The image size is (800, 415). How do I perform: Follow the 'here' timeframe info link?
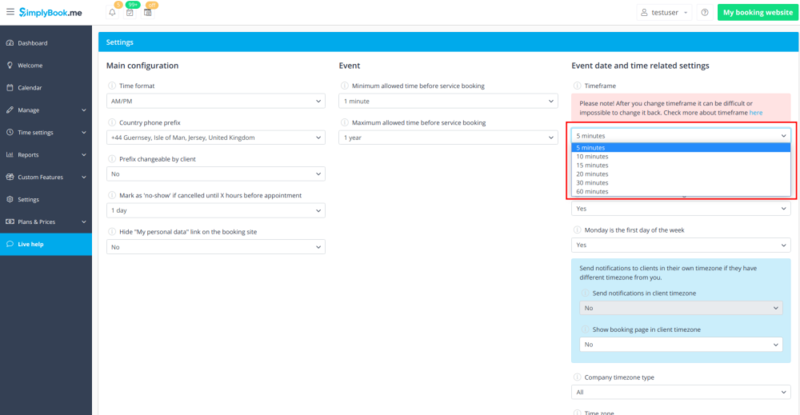(755, 113)
